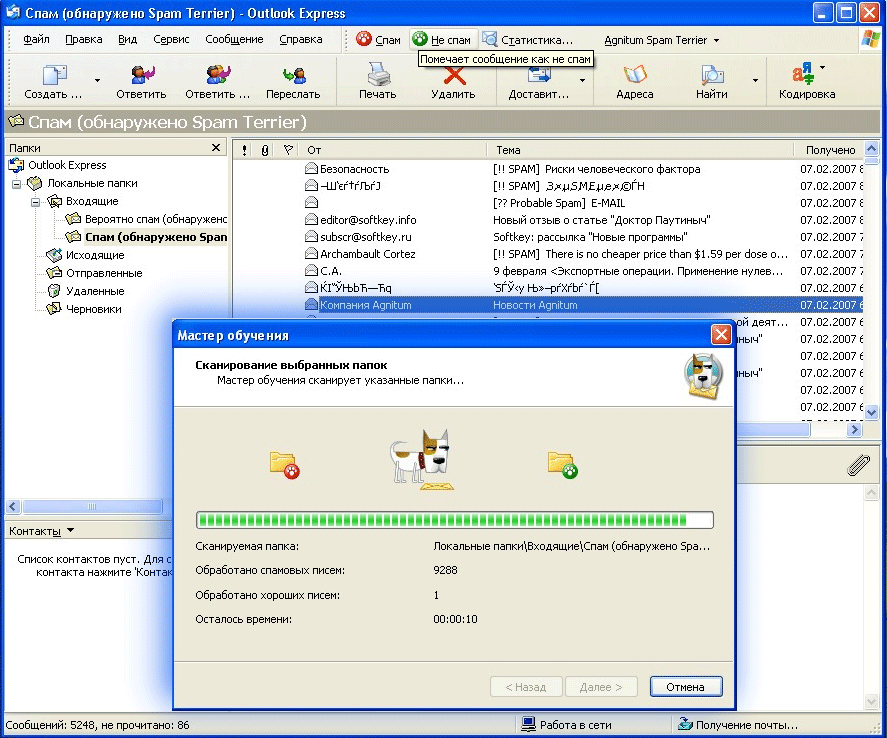Close the Мастер обучения dialog
This screenshot has width=887, height=738.
(721, 335)
